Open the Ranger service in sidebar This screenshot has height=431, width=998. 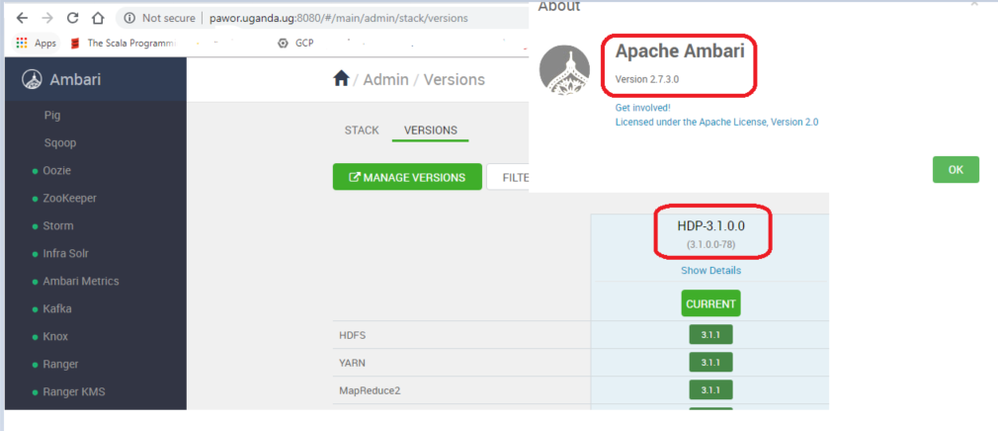pos(60,364)
